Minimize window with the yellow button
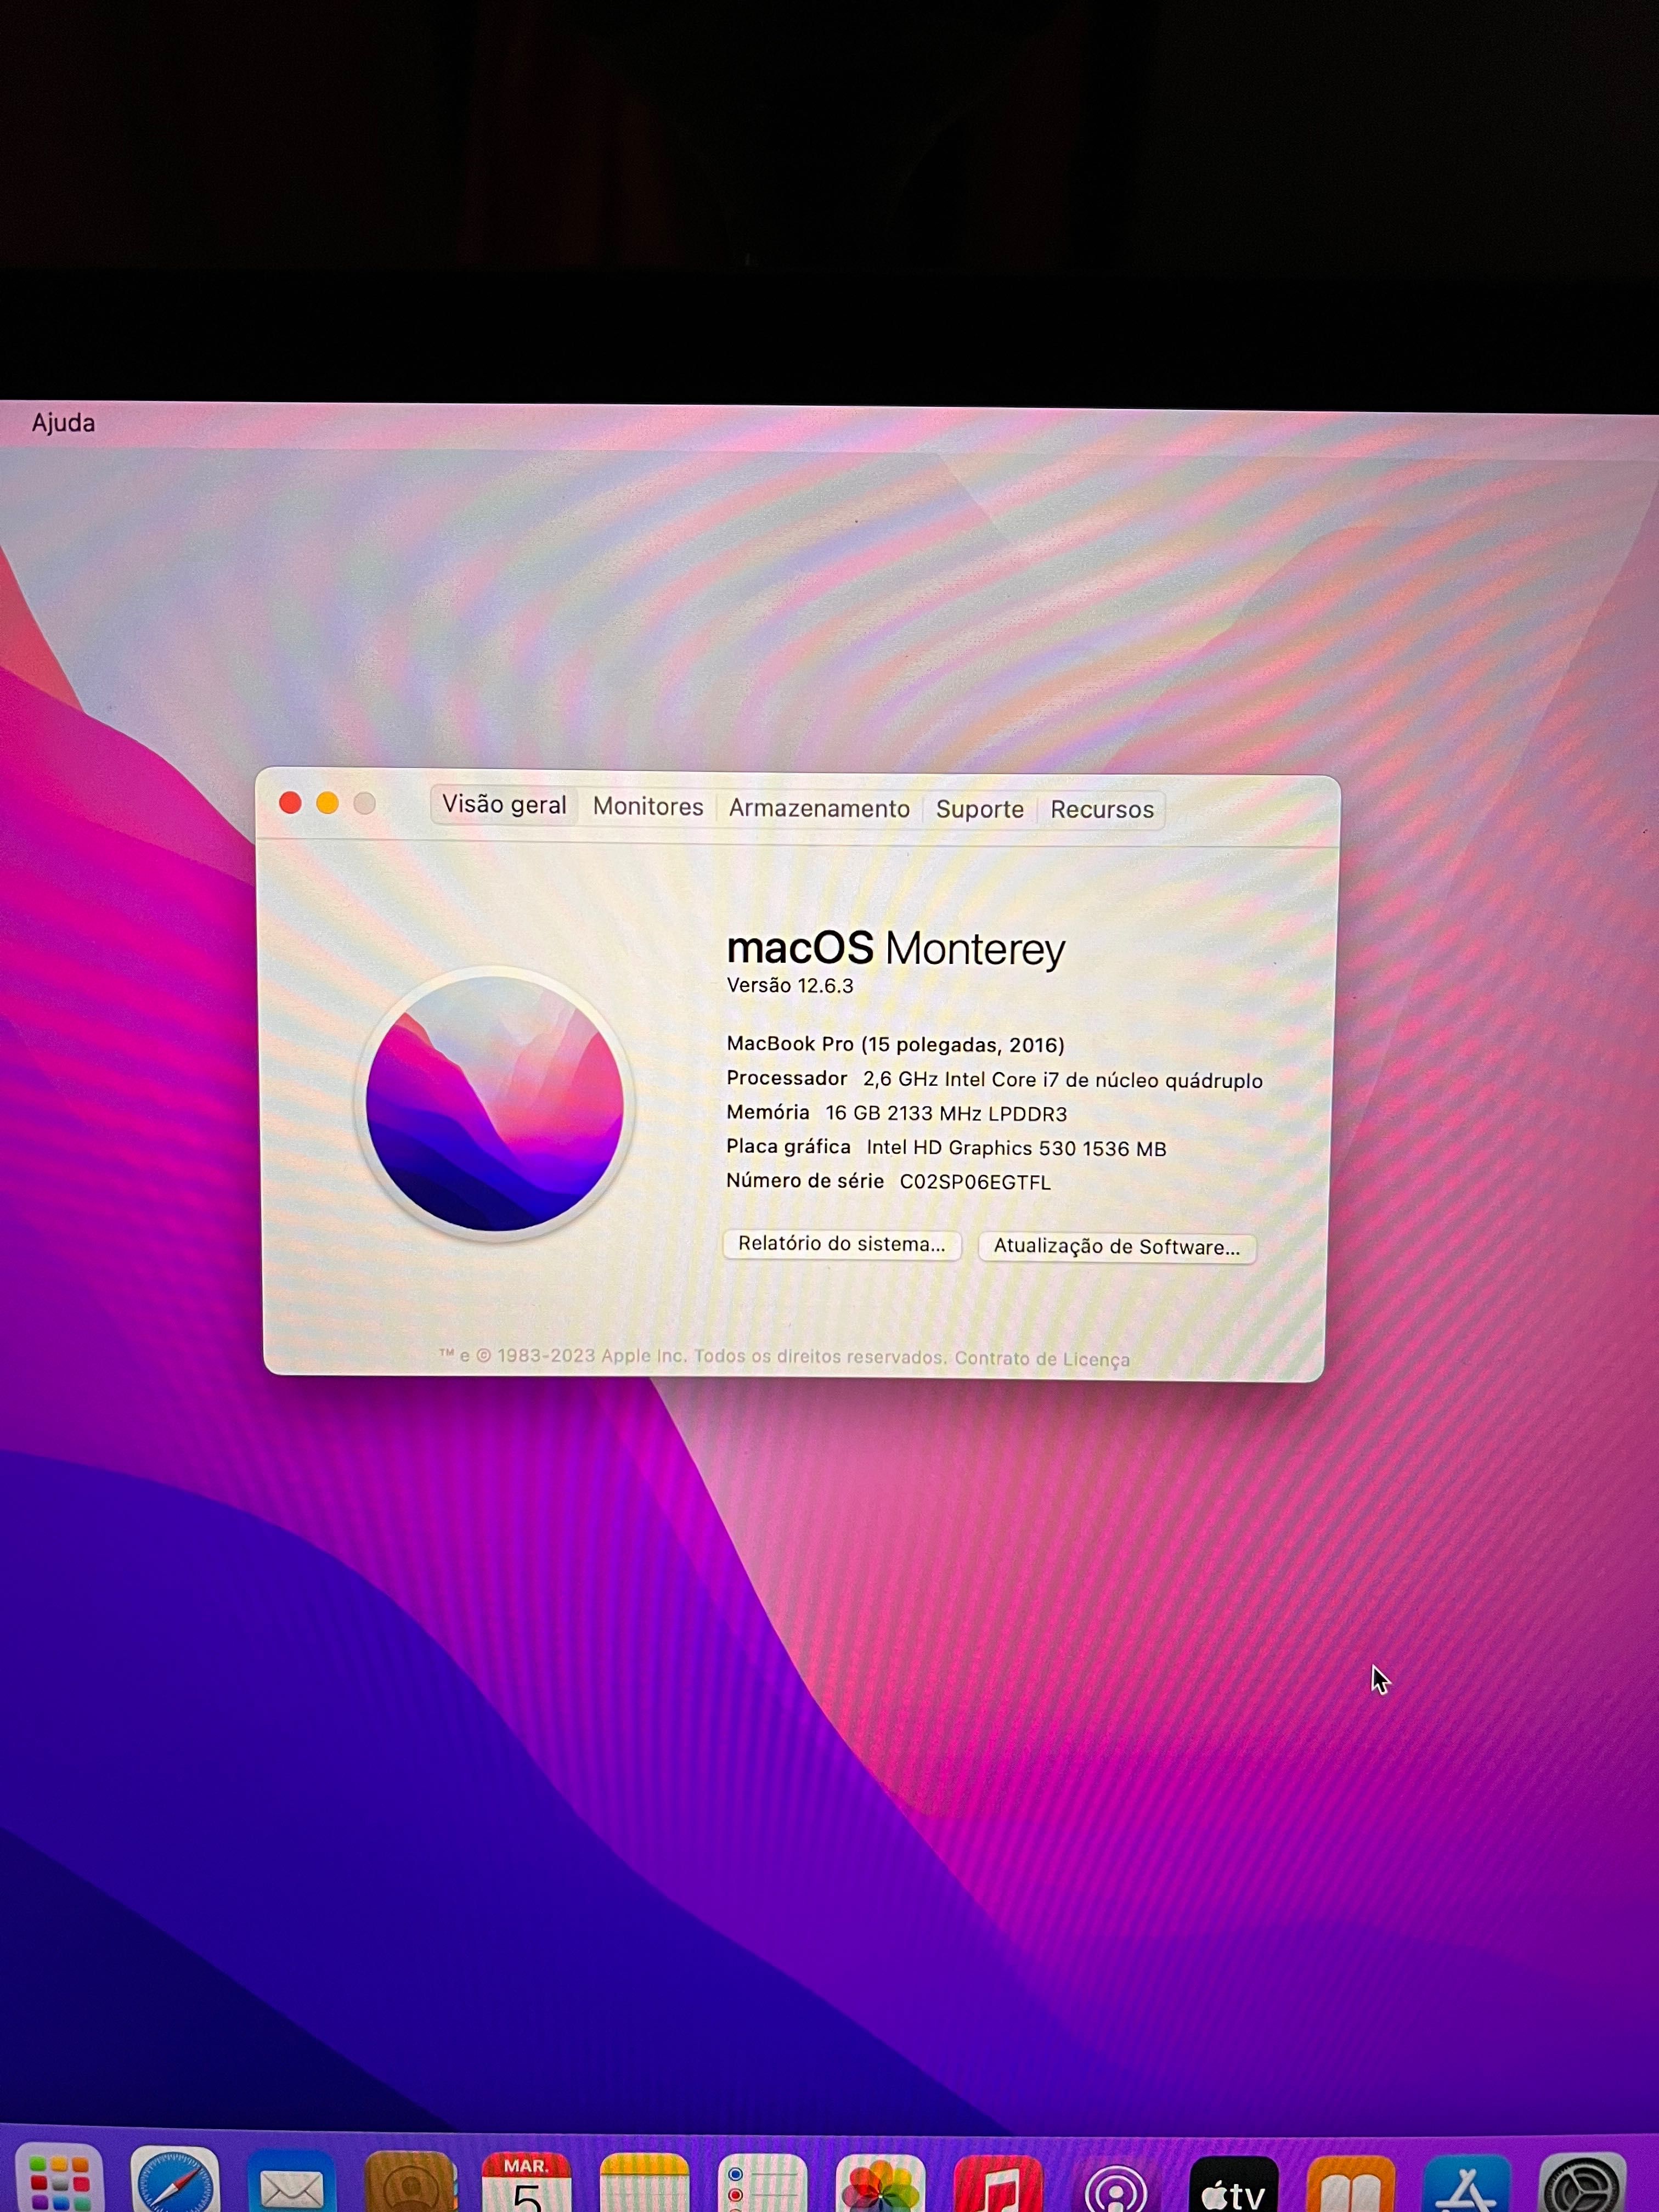 click(x=327, y=803)
